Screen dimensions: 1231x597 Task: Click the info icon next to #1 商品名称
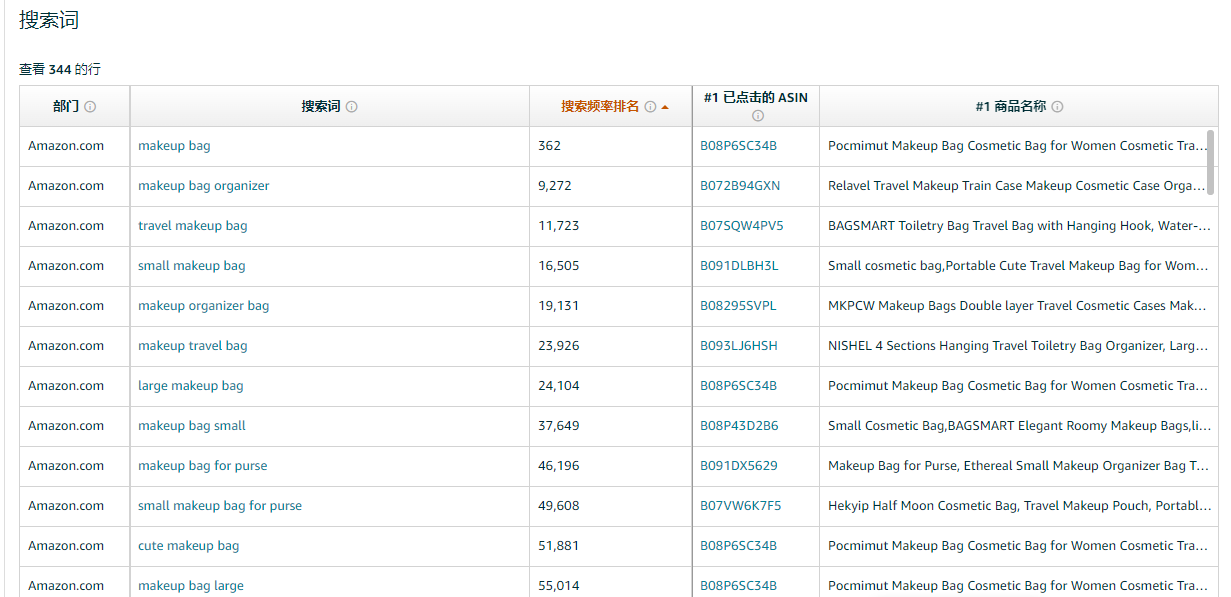(1057, 107)
